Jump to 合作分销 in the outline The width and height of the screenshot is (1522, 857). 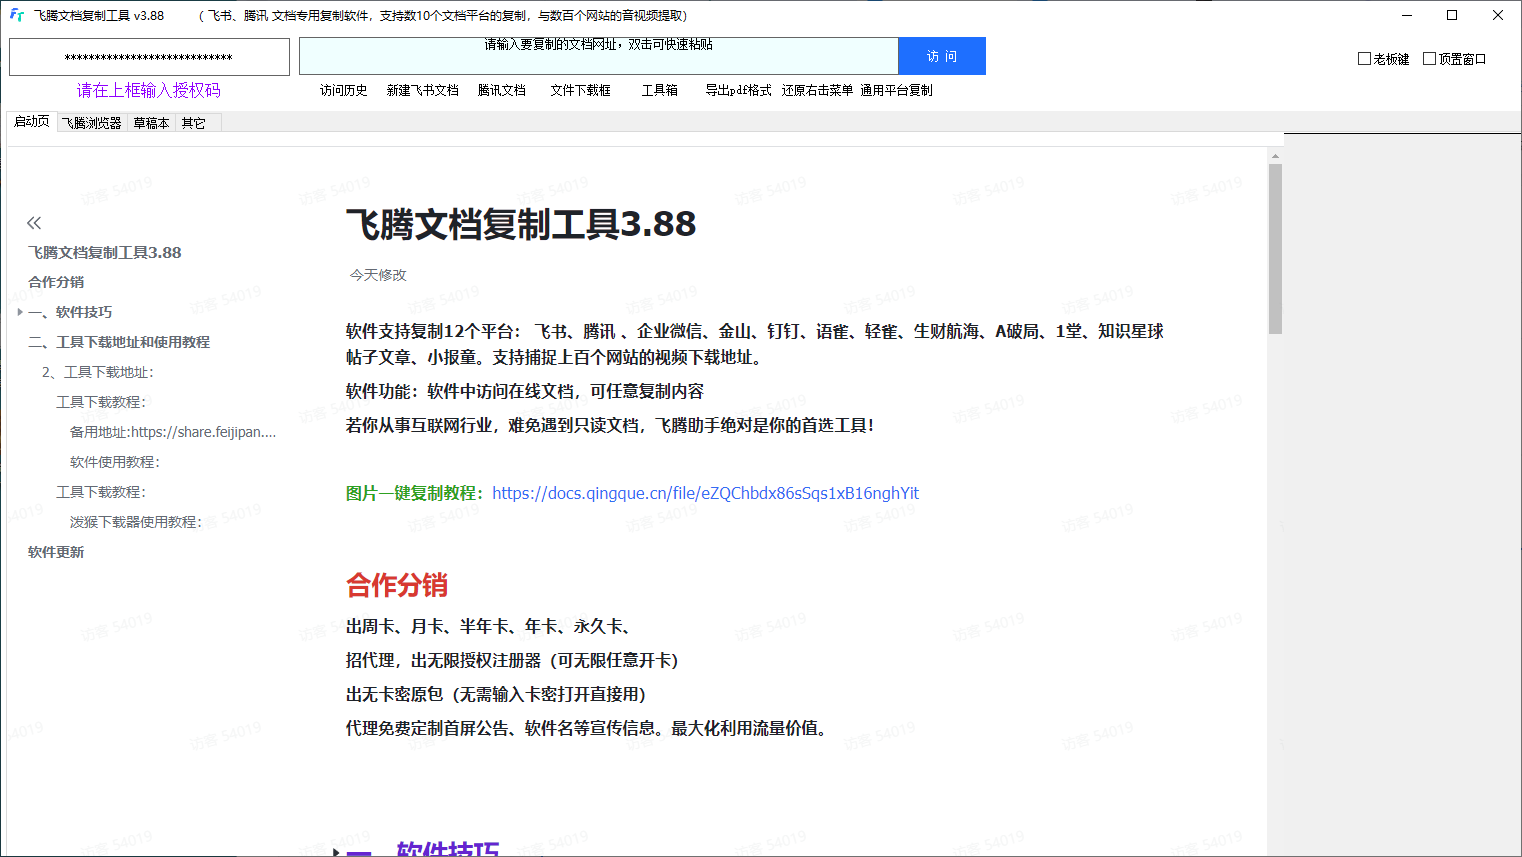click(56, 282)
